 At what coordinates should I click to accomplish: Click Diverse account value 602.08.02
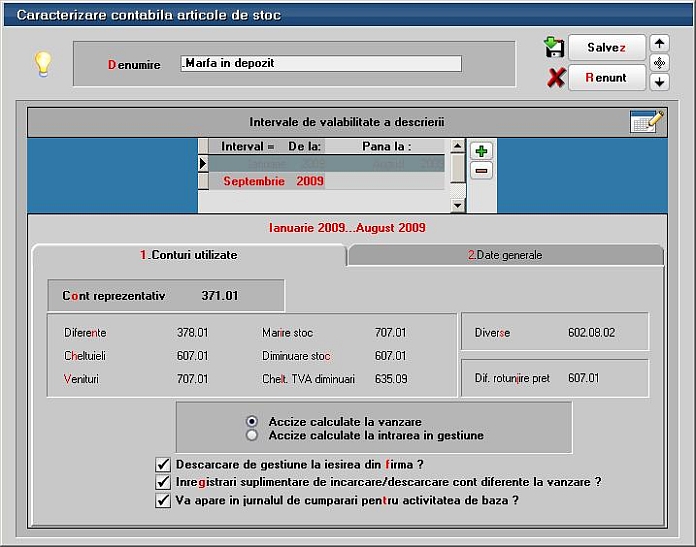(592, 333)
